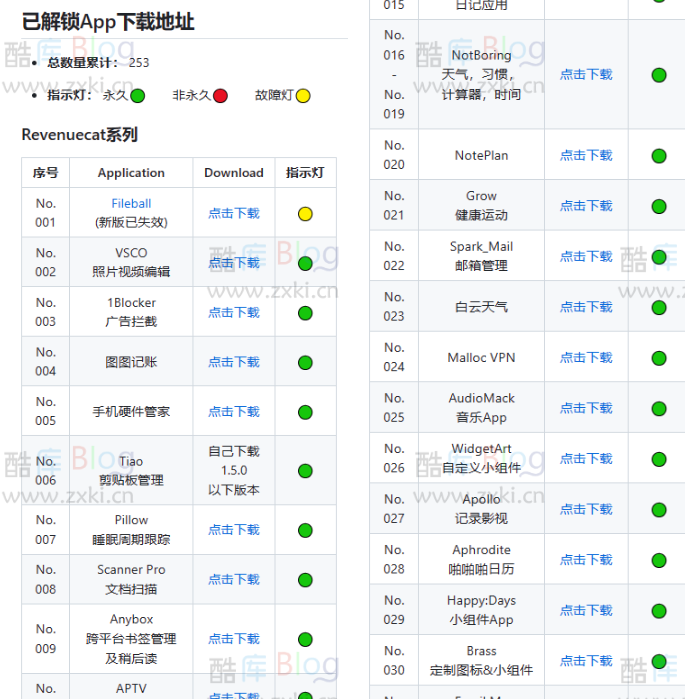The height and width of the screenshot is (699, 685).
Task: Click Malloc VPN download link
Action: tap(586, 357)
